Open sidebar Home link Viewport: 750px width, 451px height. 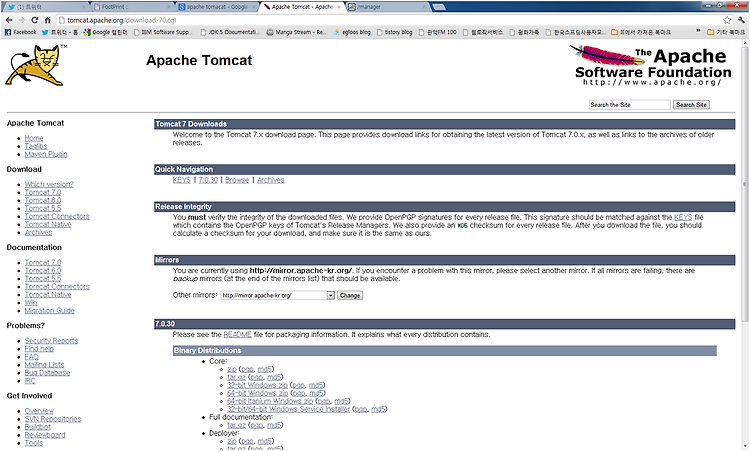(34, 138)
